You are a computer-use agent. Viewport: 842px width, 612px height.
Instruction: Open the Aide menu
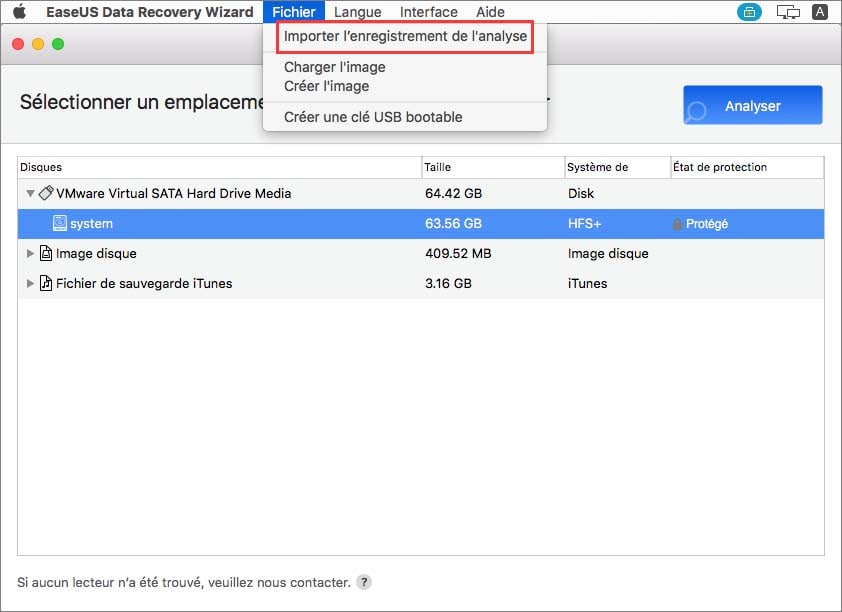click(x=489, y=12)
